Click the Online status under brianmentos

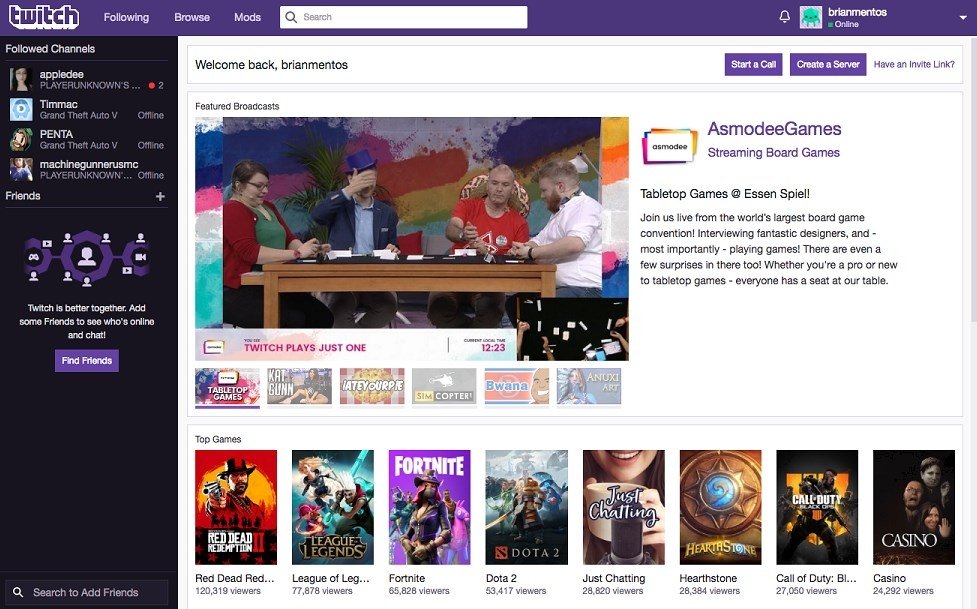pos(846,24)
